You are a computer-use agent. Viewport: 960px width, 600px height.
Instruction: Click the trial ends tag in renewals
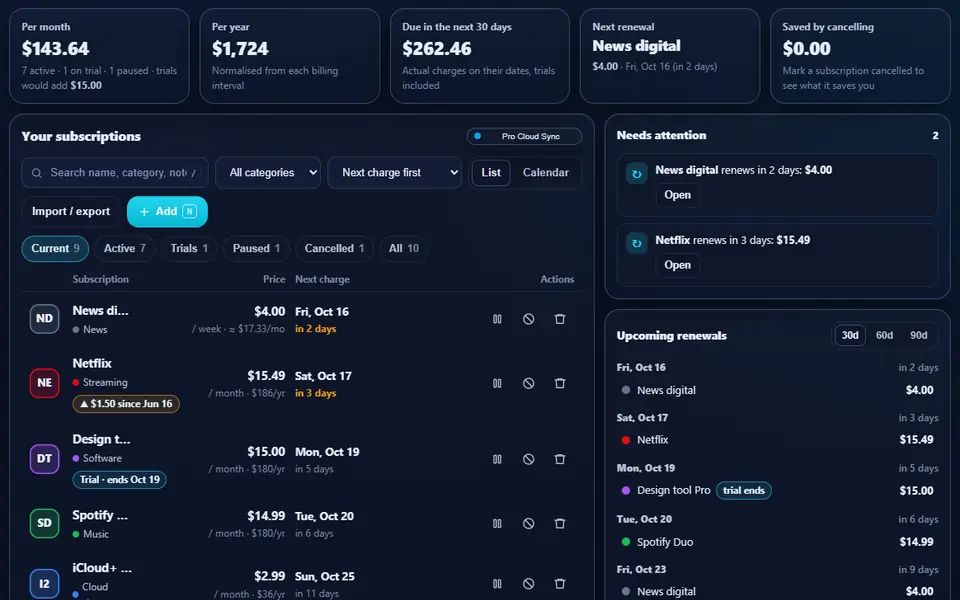744,491
